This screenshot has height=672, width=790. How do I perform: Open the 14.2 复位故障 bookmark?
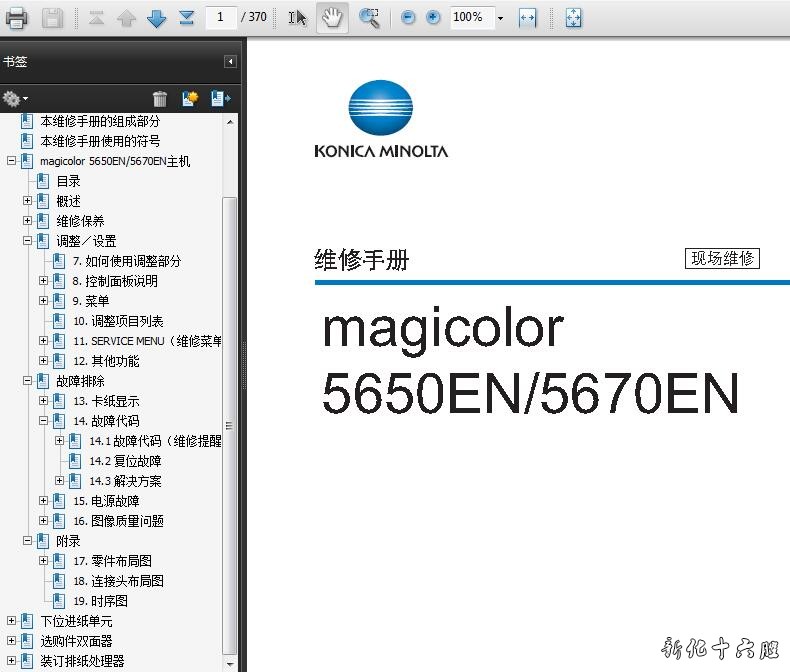(x=125, y=461)
